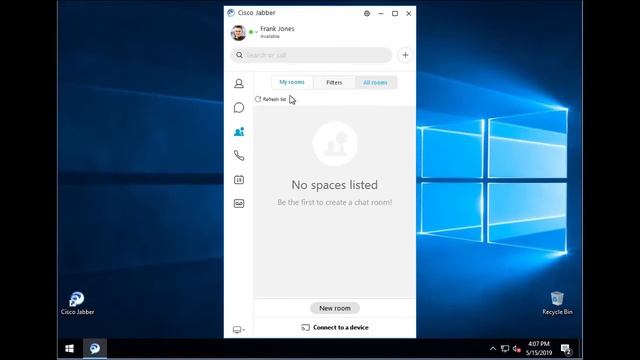Screen dimensions: 640x360
Task: Open the Action Center notifications icon
Action: point(566,349)
